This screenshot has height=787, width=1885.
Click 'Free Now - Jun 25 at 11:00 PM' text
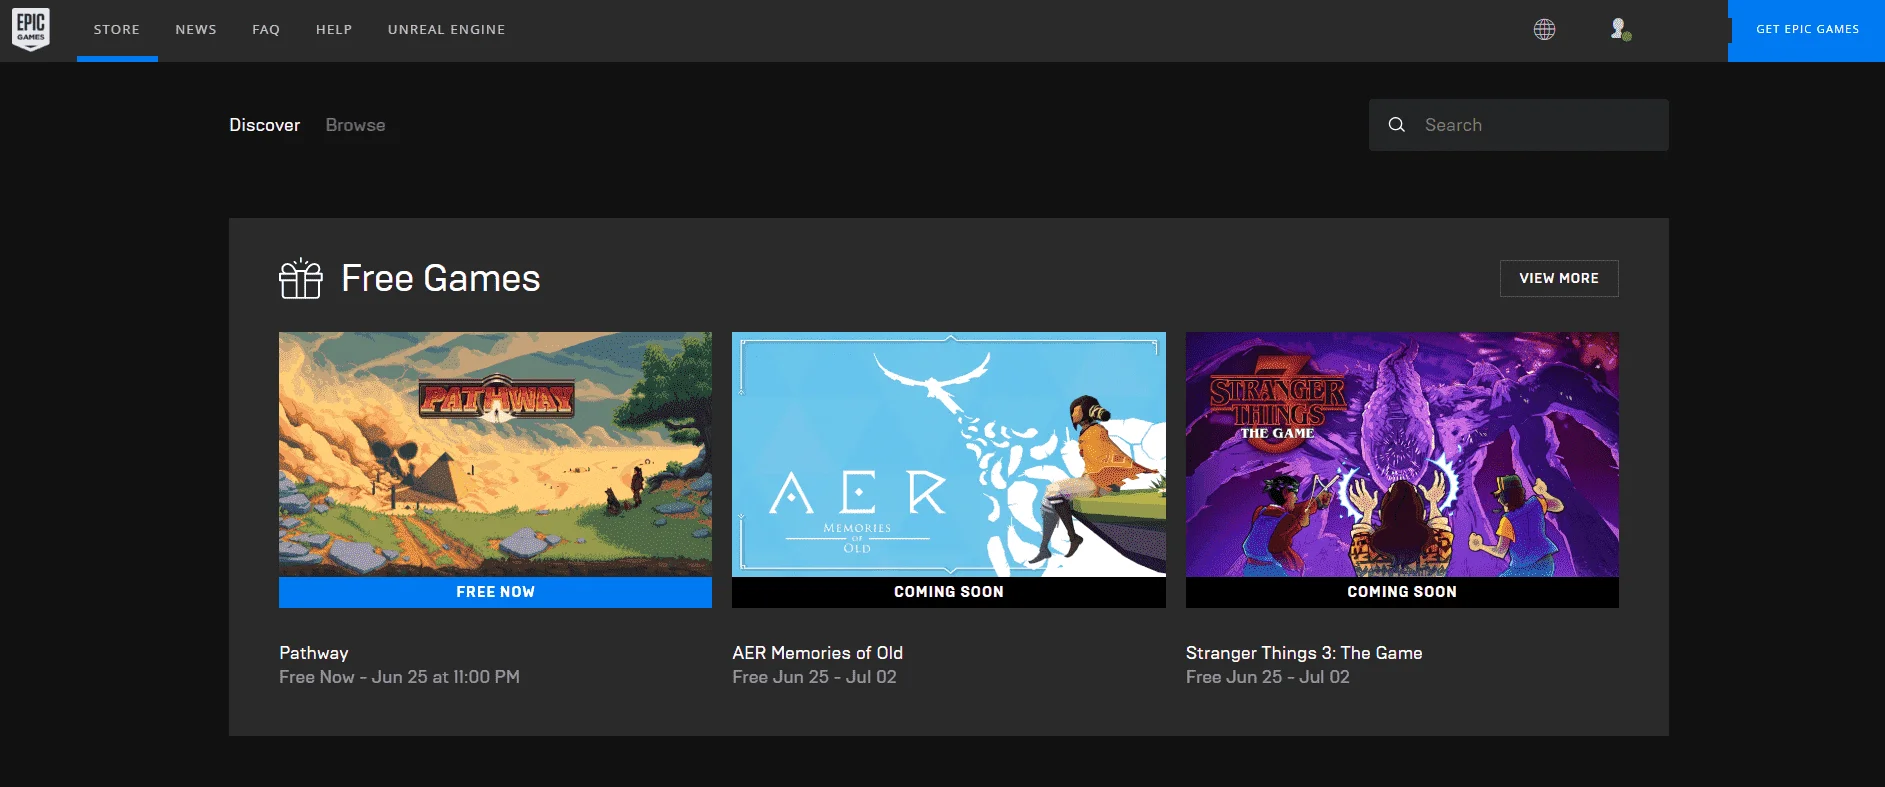pyautogui.click(x=399, y=677)
